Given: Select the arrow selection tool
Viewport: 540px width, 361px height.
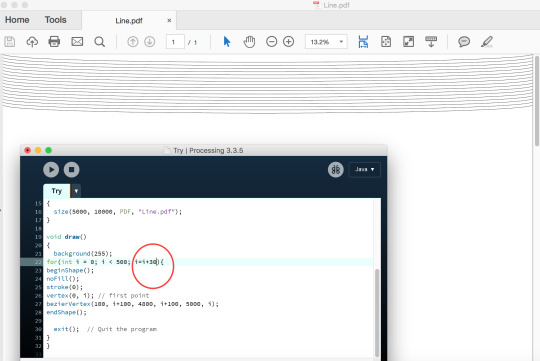Looking at the screenshot, I should click(227, 42).
